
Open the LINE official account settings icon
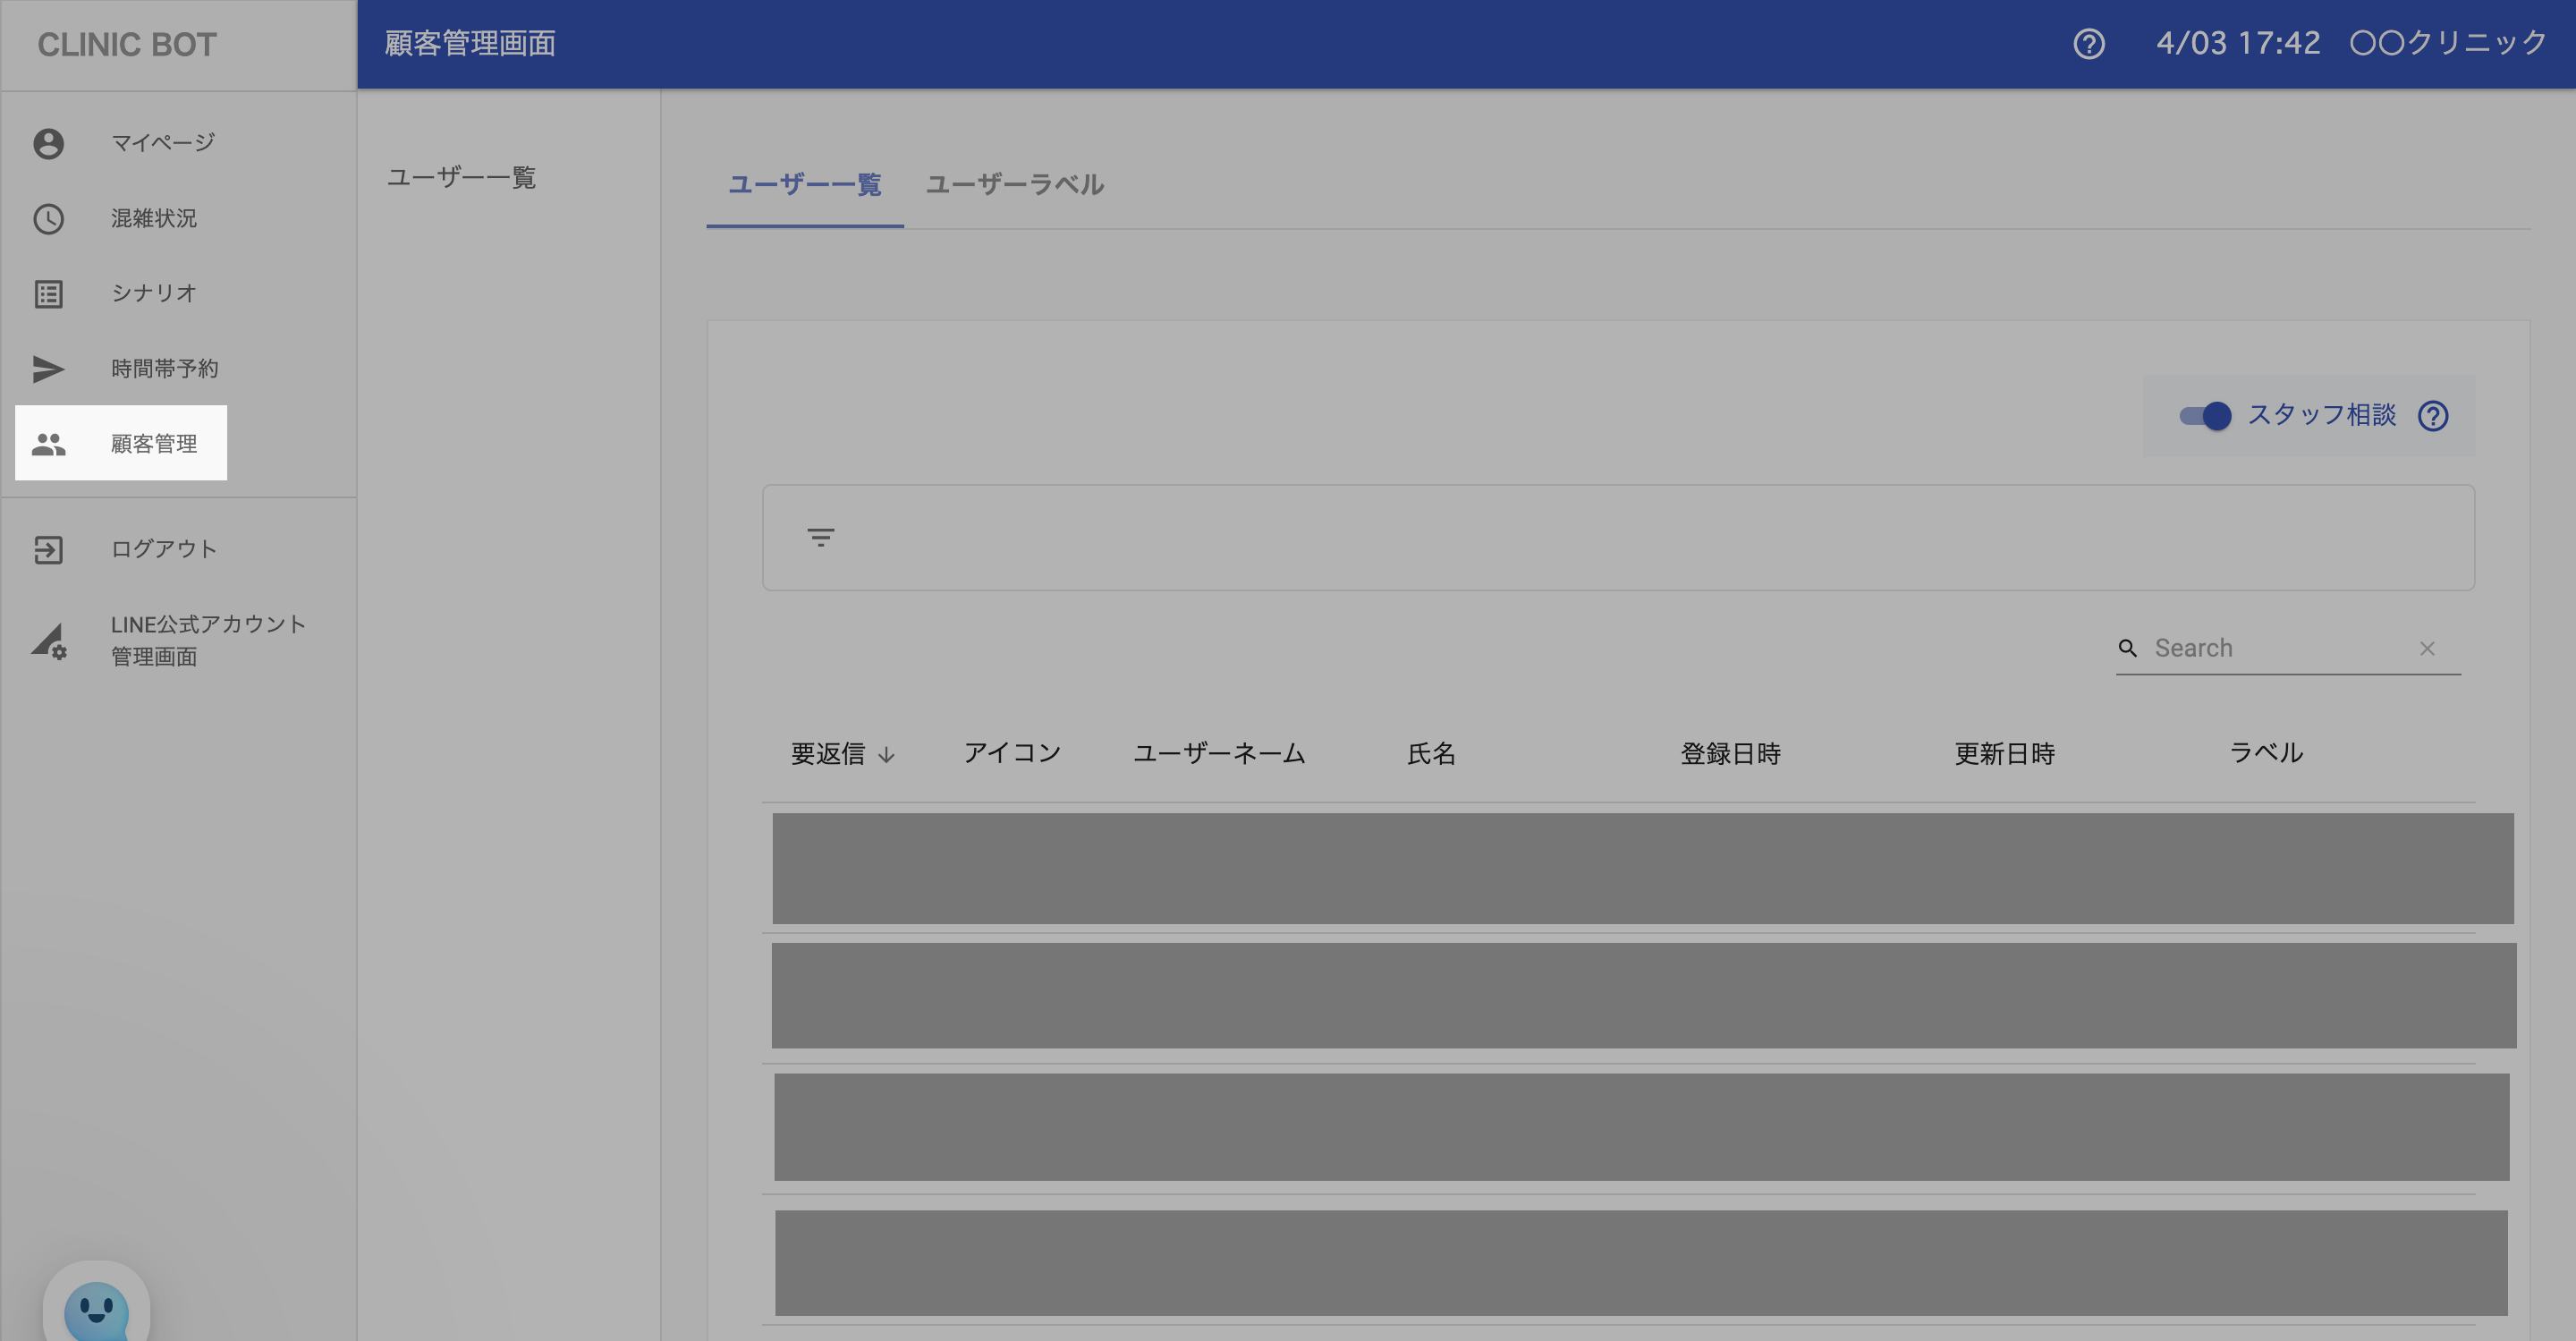(x=48, y=641)
